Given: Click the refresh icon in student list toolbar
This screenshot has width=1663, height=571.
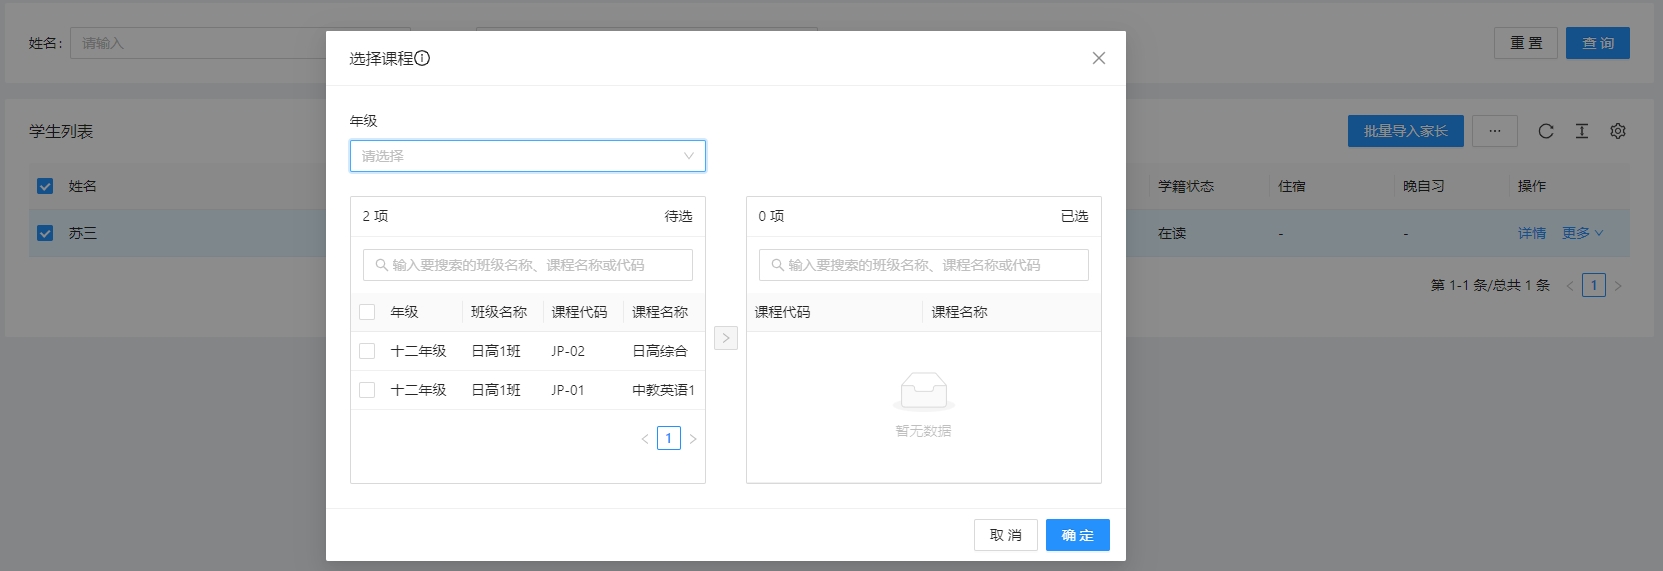Looking at the screenshot, I should [x=1545, y=131].
